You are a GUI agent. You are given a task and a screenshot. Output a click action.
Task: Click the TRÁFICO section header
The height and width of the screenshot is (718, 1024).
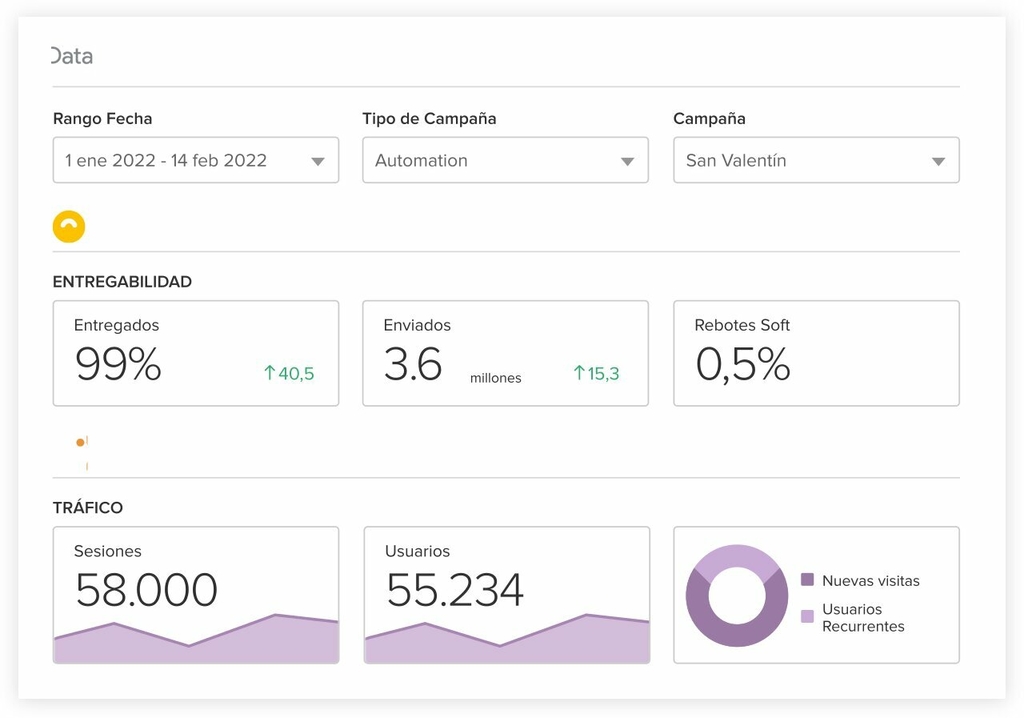[x=88, y=508]
